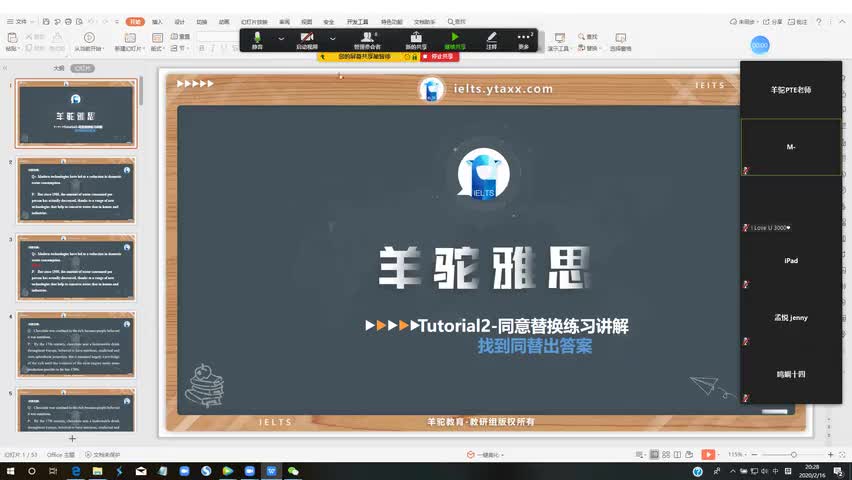Start slideshow from current slide icon
852x480 pixels.
(x=89, y=38)
